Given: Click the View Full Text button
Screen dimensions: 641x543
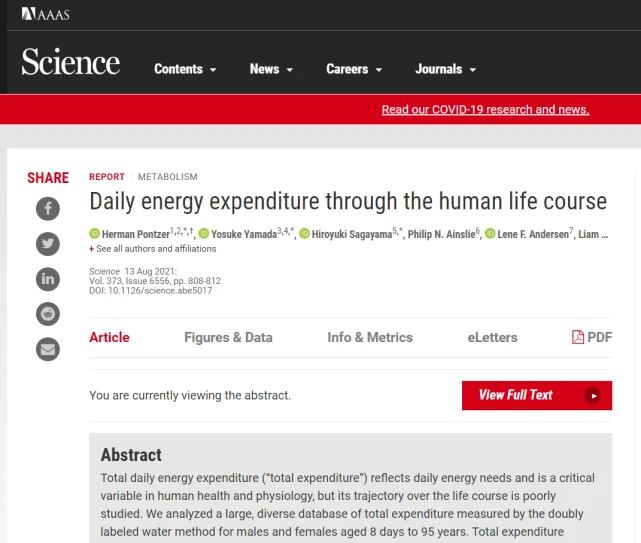Looking at the screenshot, I should click(536, 395).
